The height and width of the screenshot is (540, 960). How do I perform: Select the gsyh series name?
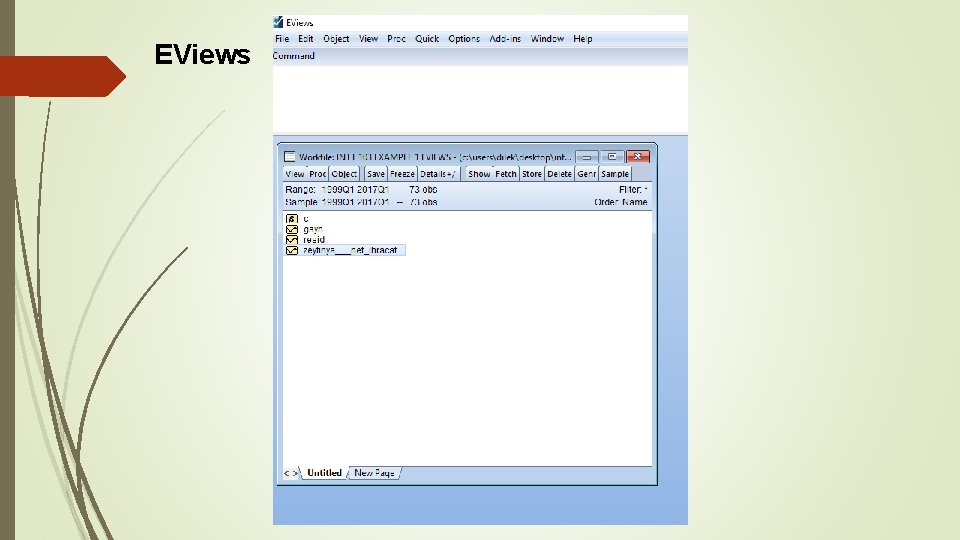(x=312, y=229)
